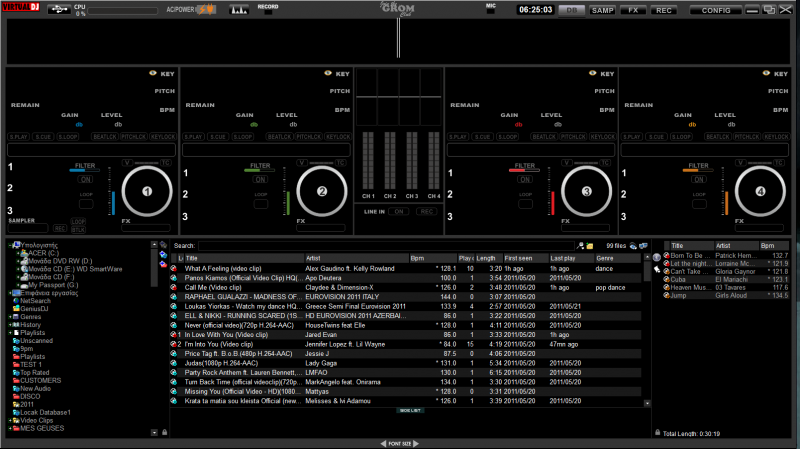This screenshot has height=449, width=800.
Task: Click S.LOOP button on deck 2
Action: point(242,137)
